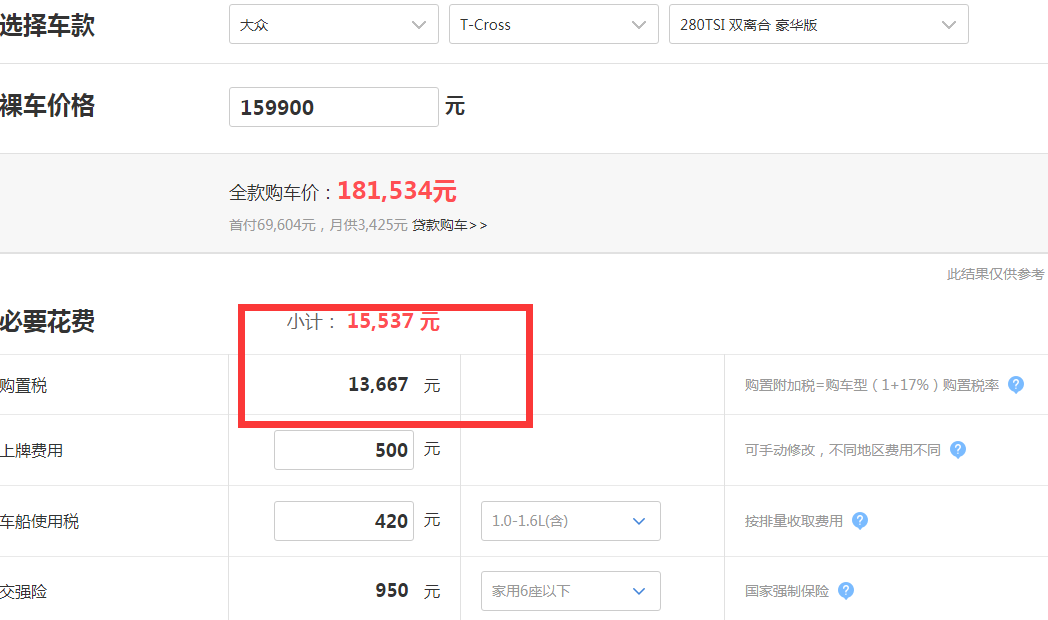Open the 280TSI 双离合 豪华版 trim dropdown

click(x=819, y=25)
